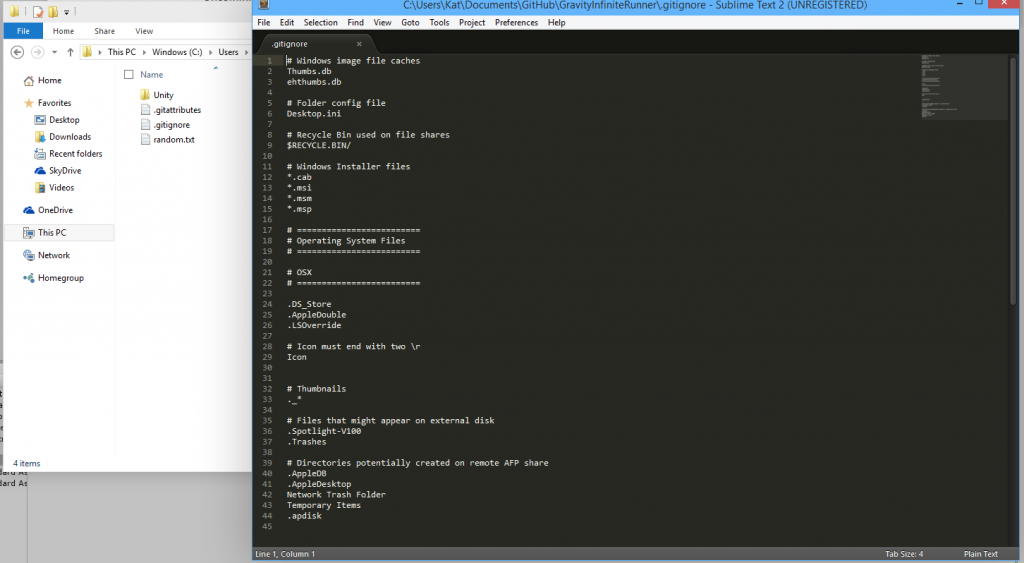Click 'Line 1, Column 1' in status bar
Image resolution: width=1024 pixels, height=563 pixels.
tap(285, 554)
